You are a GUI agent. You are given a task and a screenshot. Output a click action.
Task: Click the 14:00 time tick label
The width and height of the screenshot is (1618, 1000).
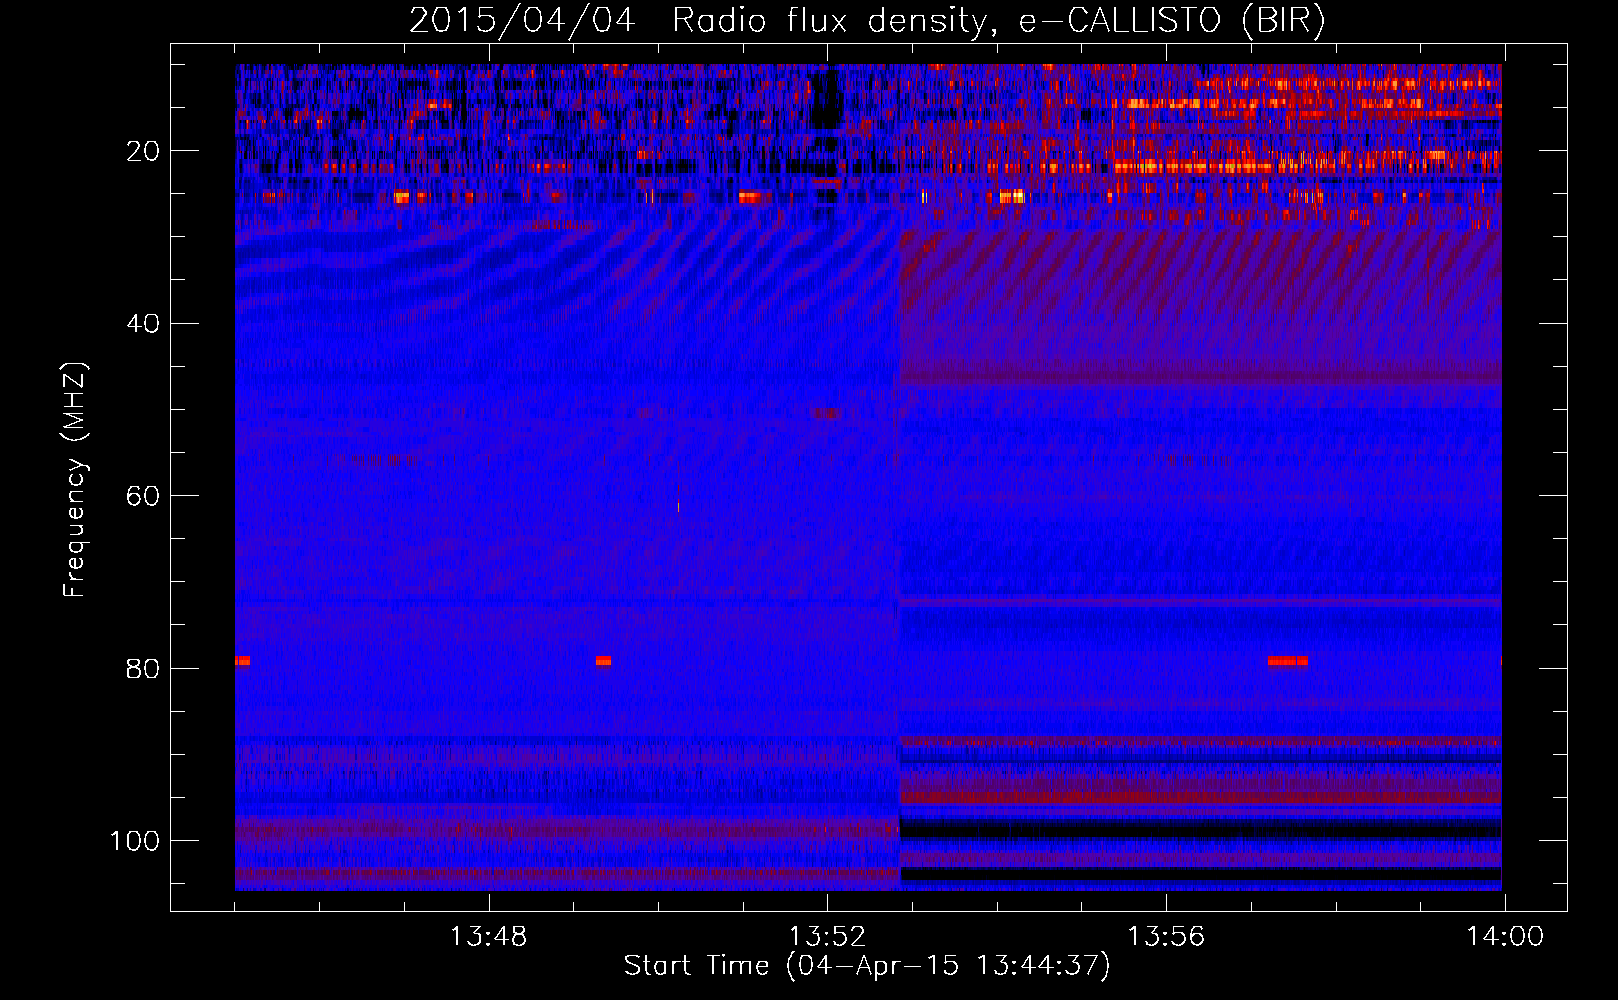[x=1505, y=937]
